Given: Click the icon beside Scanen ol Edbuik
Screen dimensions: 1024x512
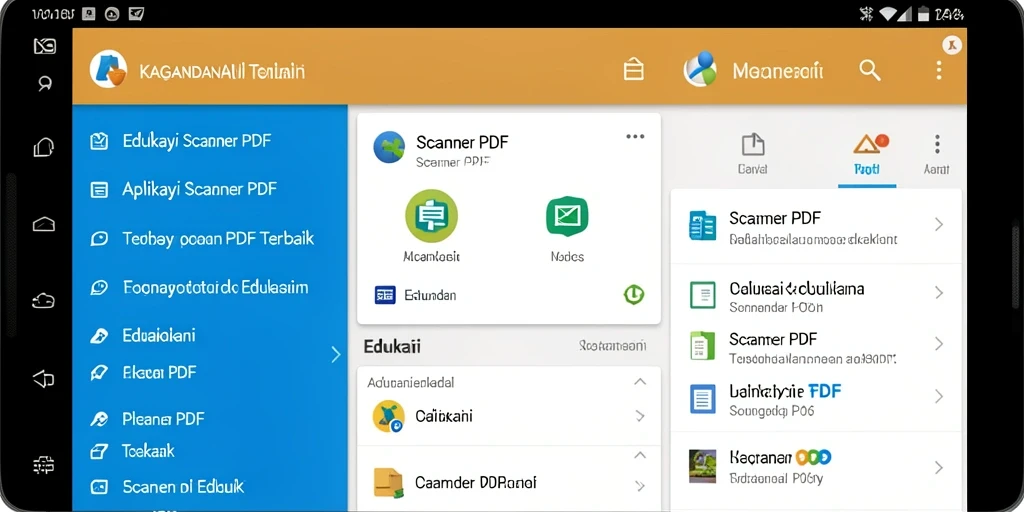Looking at the screenshot, I should coord(99,487).
